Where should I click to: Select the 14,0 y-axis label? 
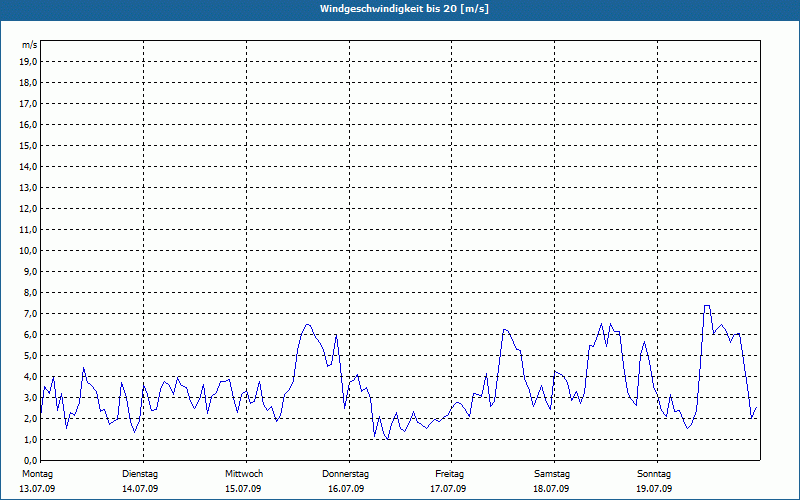click(x=28, y=167)
